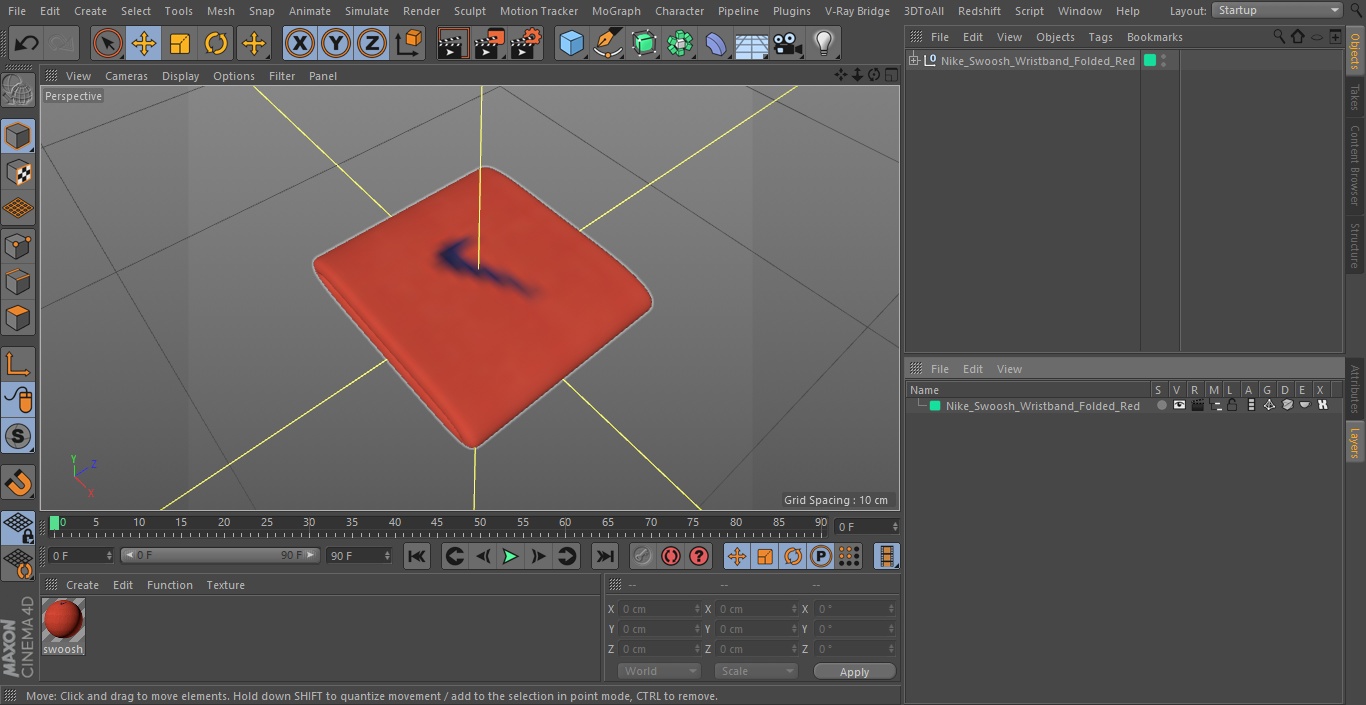Open the Layout dropdown set to Startup

click(1277, 10)
